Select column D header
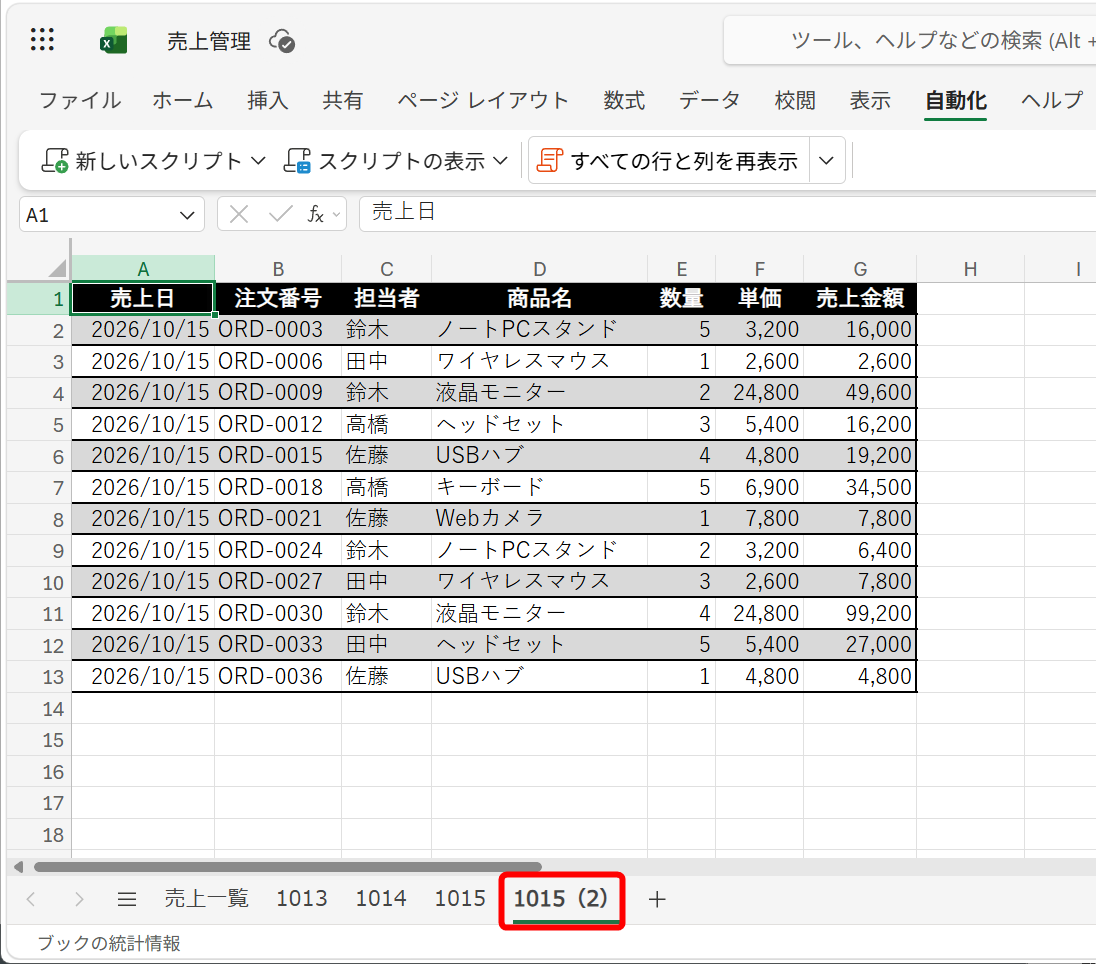This screenshot has height=964, width=1096. pos(539,269)
